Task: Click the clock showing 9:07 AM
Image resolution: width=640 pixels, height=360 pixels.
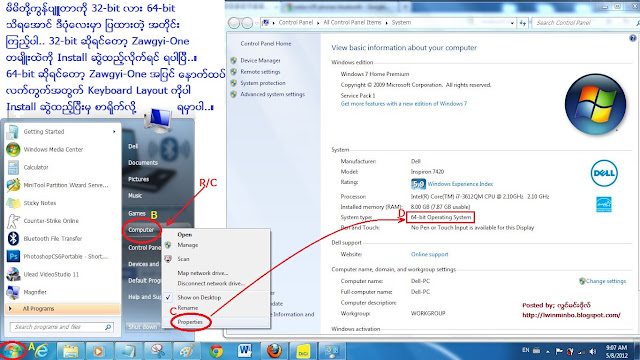Action: (x=616, y=351)
